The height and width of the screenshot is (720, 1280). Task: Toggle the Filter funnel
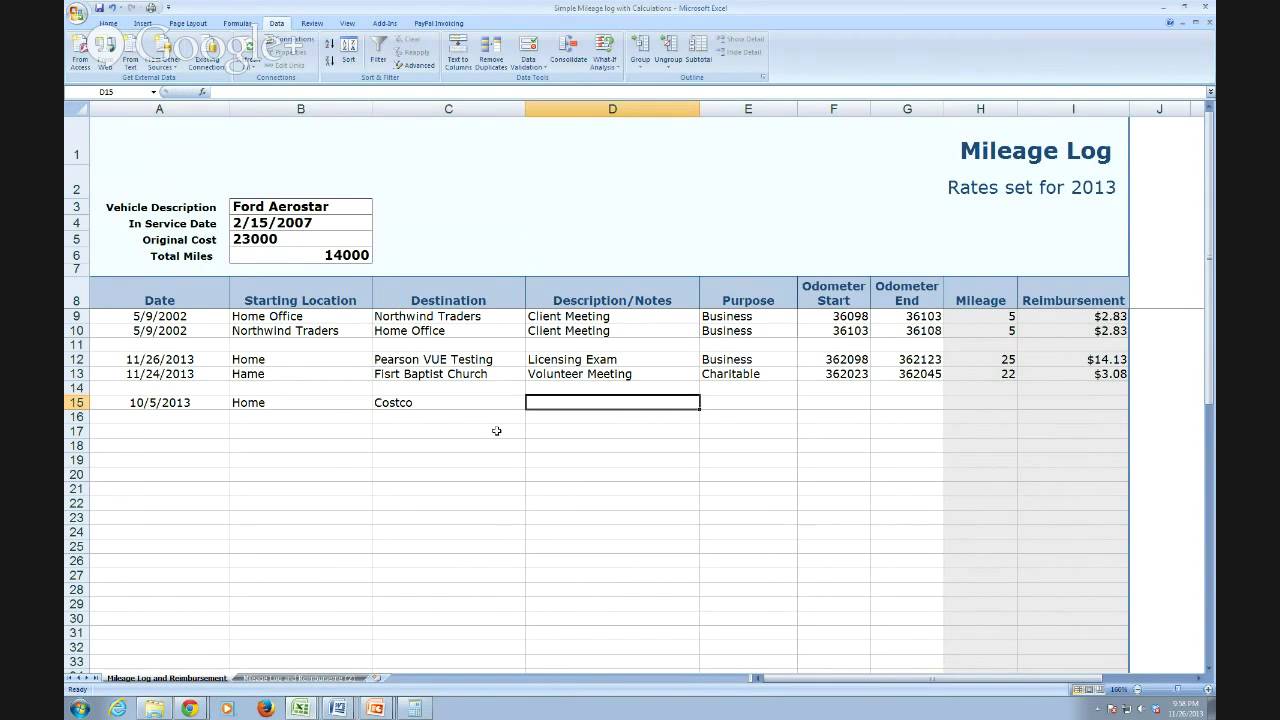(x=379, y=50)
